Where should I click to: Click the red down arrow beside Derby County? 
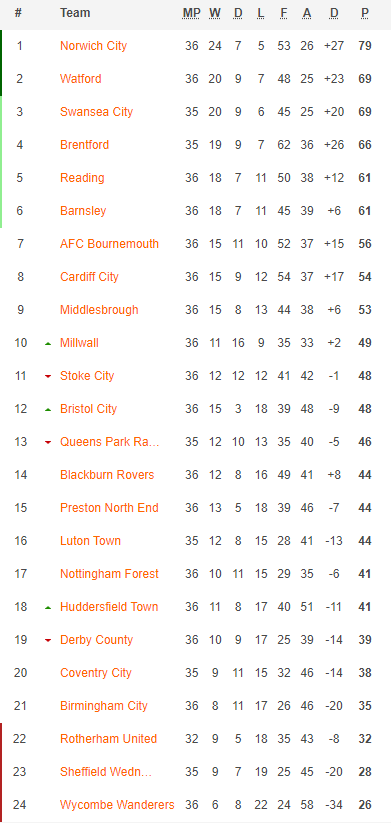[48, 640]
